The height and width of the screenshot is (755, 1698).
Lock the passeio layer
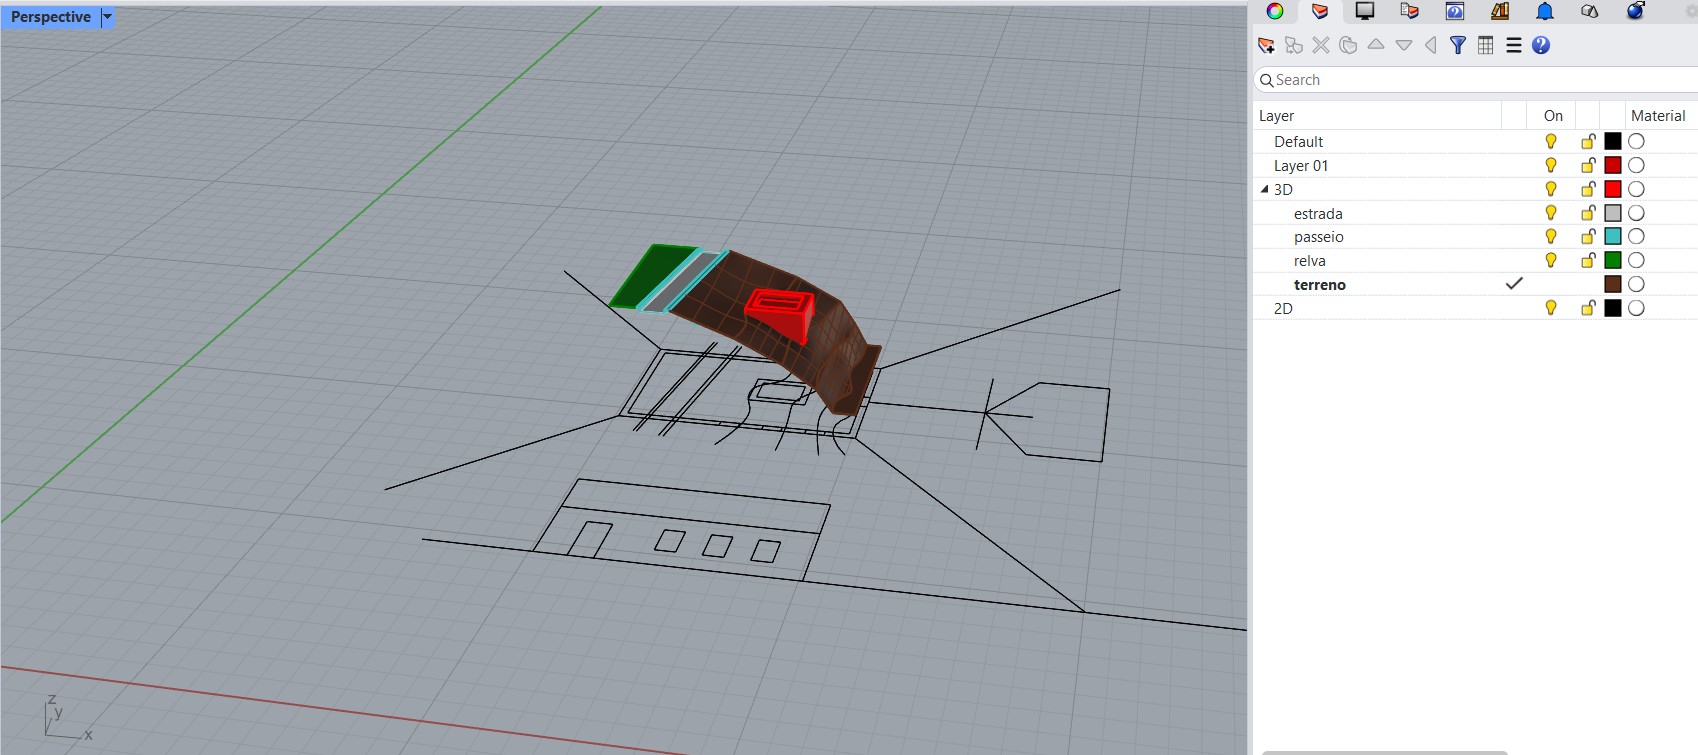tap(1588, 236)
